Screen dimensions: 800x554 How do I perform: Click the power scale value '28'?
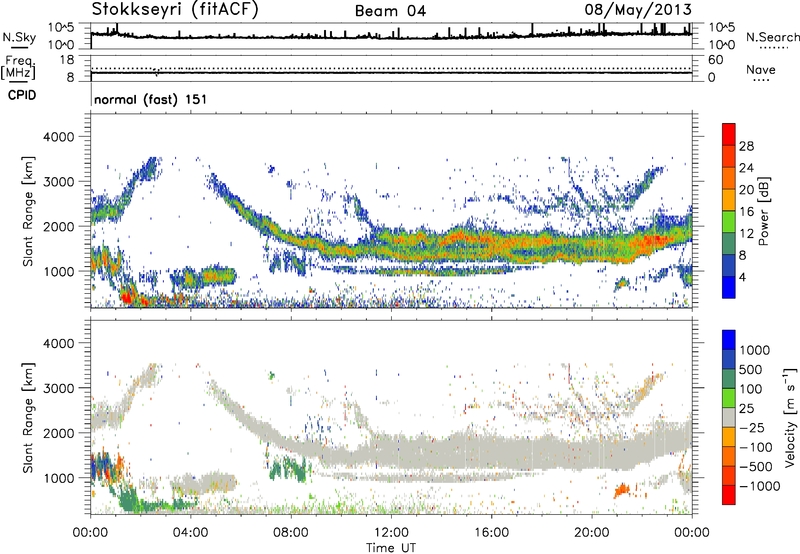click(746, 146)
